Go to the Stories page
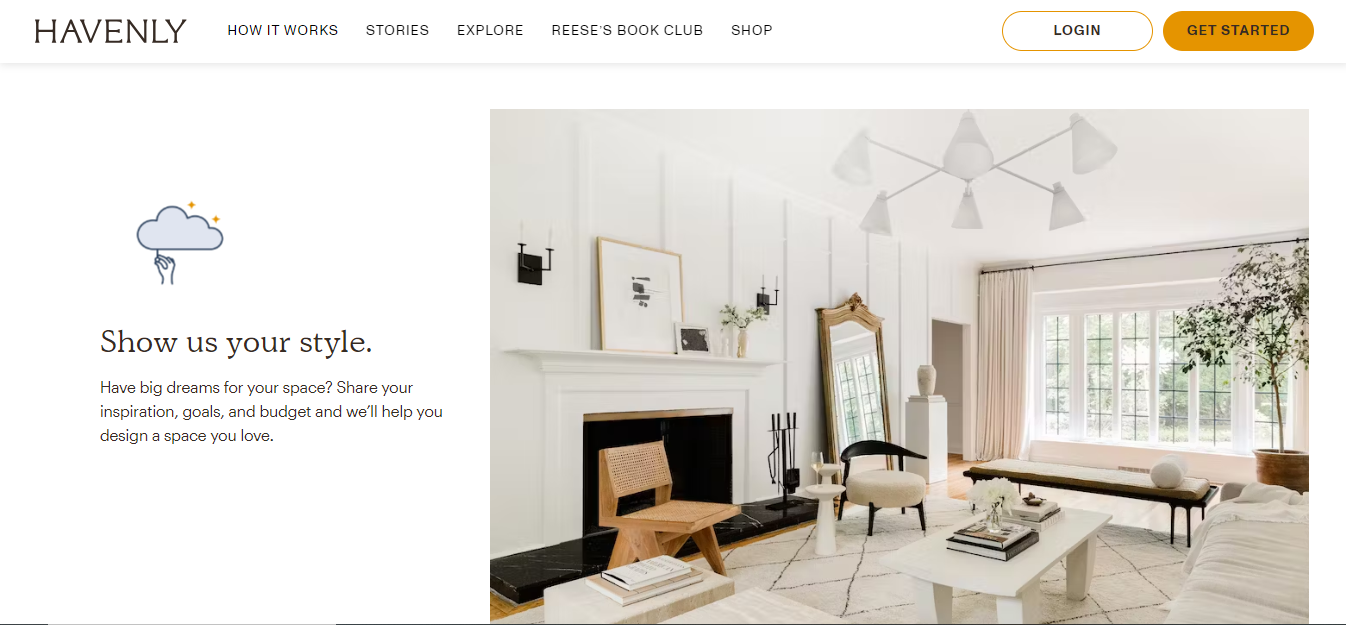1346x625 pixels. click(x=397, y=31)
